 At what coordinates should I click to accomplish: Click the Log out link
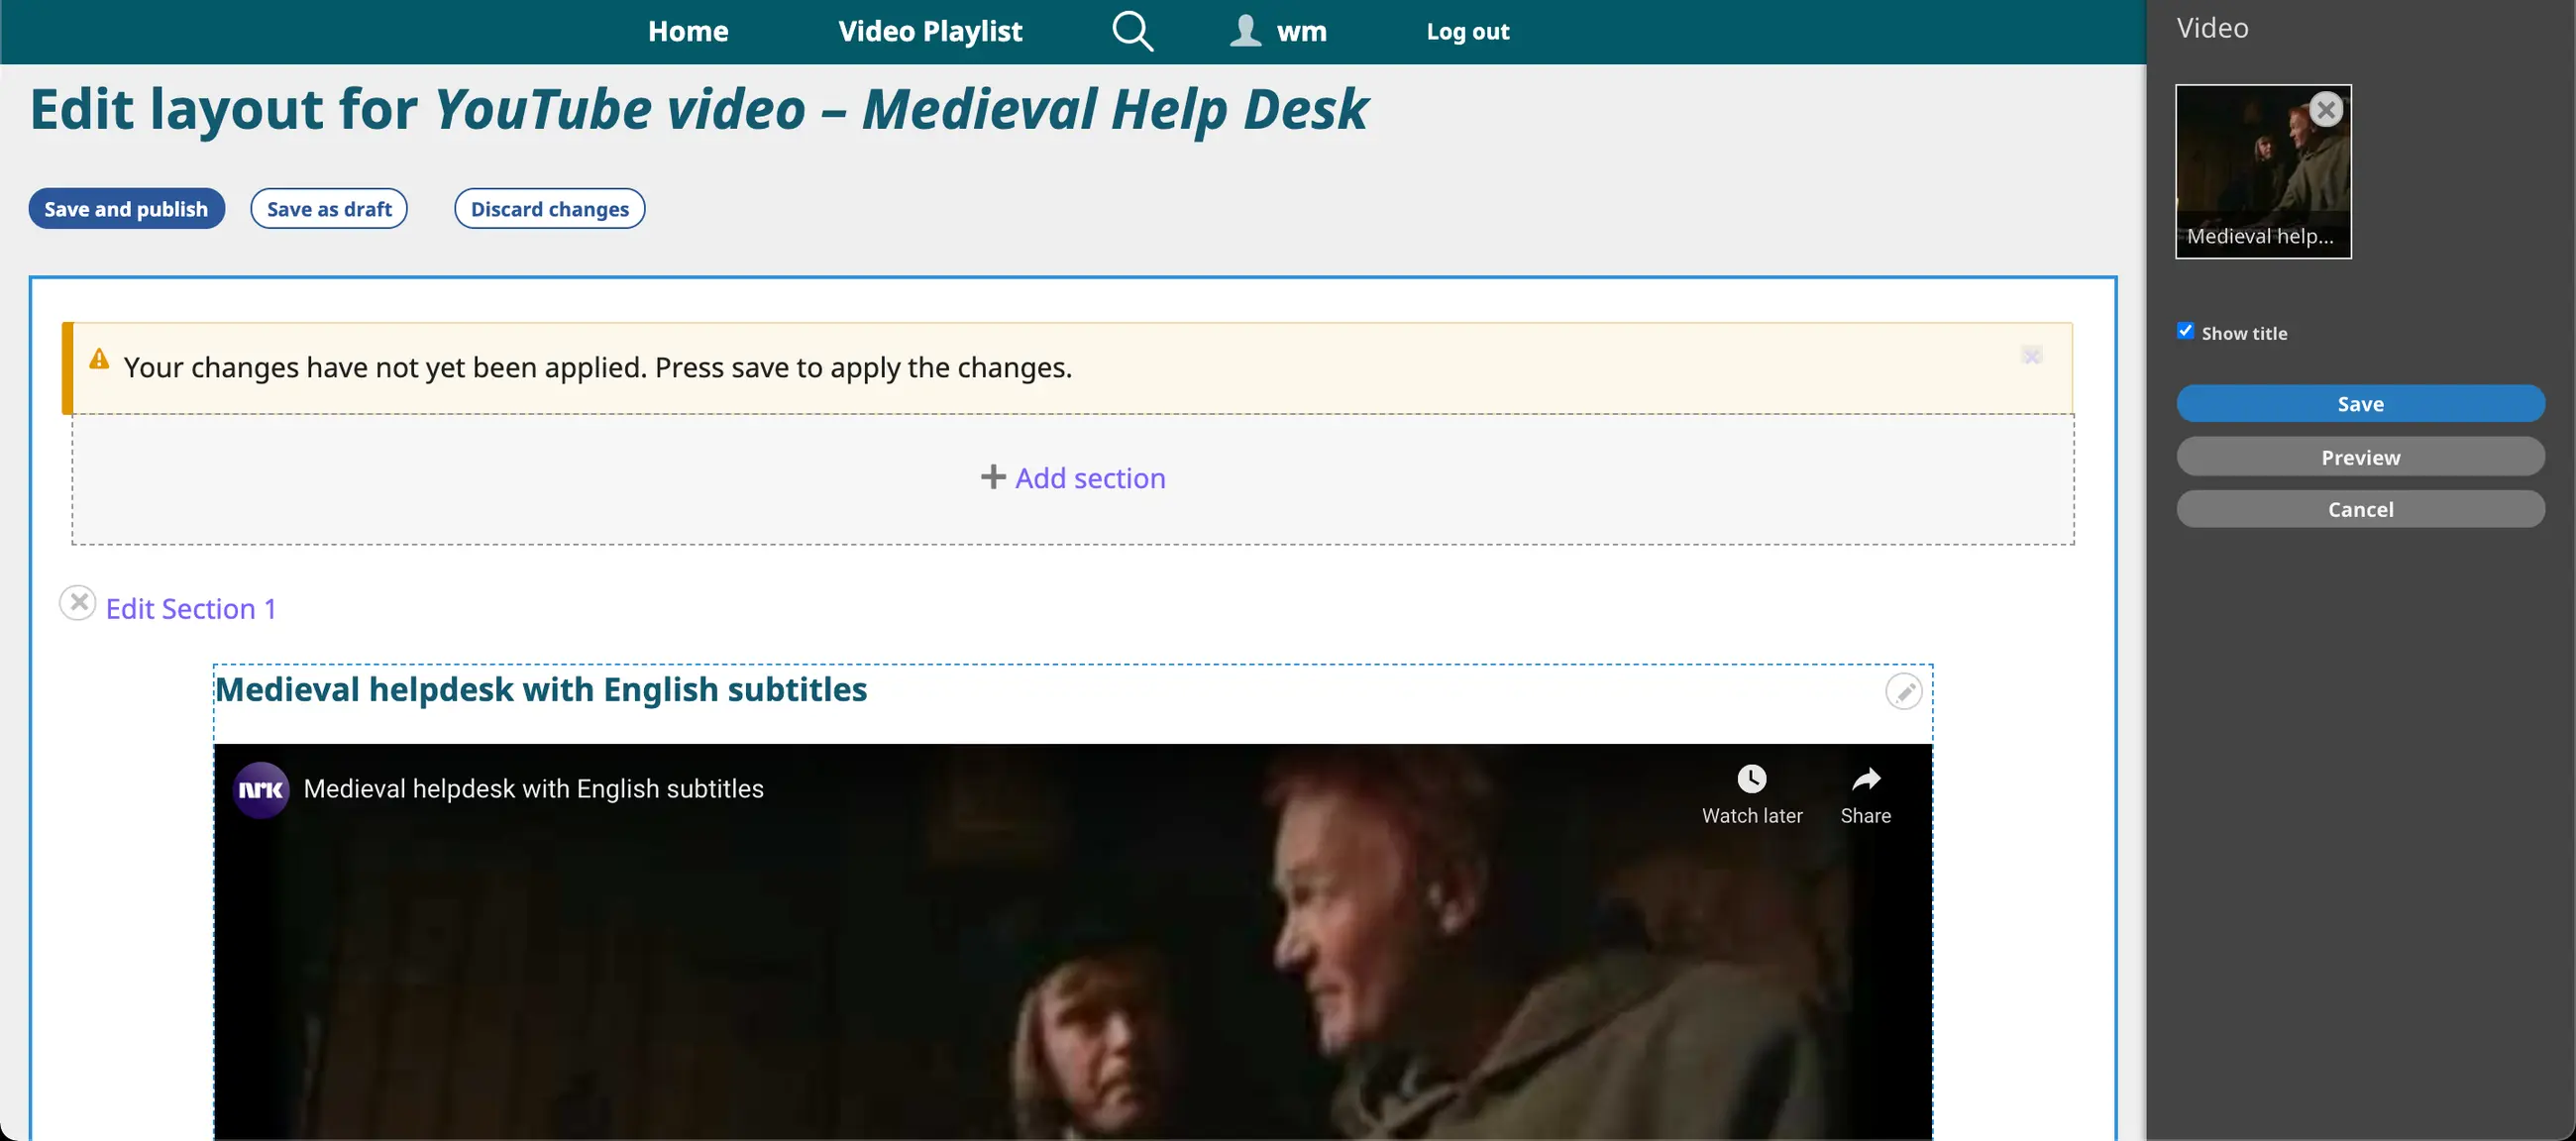[1467, 31]
